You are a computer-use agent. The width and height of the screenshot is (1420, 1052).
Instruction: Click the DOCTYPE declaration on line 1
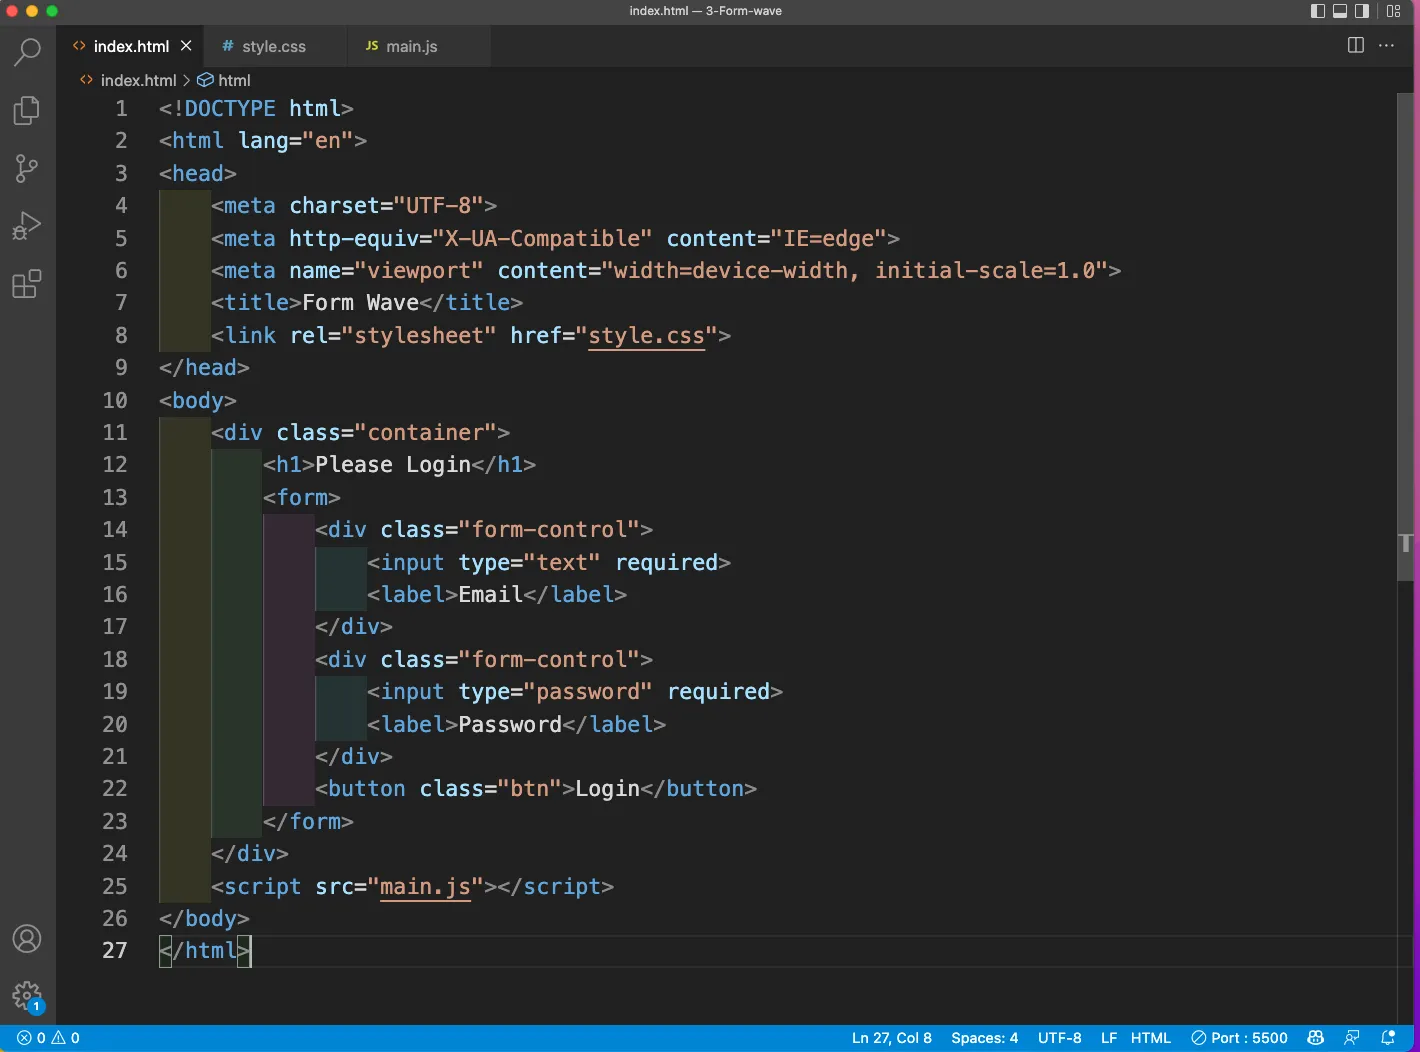tap(256, 108)
